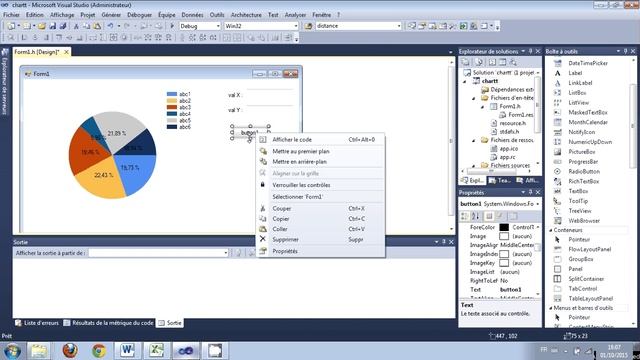Screen dimensions: 640x360
Task: Switch to 'Résultats de la métrique du code' tab
Action: [x=109, y=323]
